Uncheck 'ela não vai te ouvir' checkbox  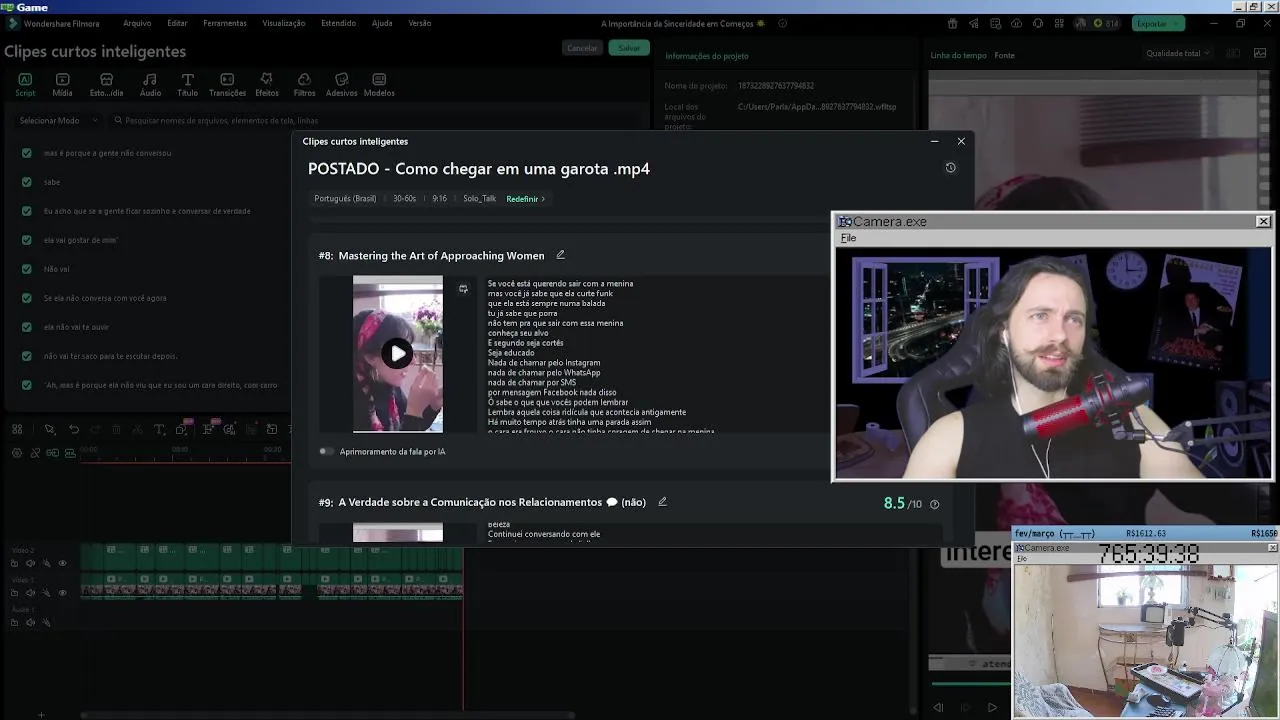tap(27, 327)
